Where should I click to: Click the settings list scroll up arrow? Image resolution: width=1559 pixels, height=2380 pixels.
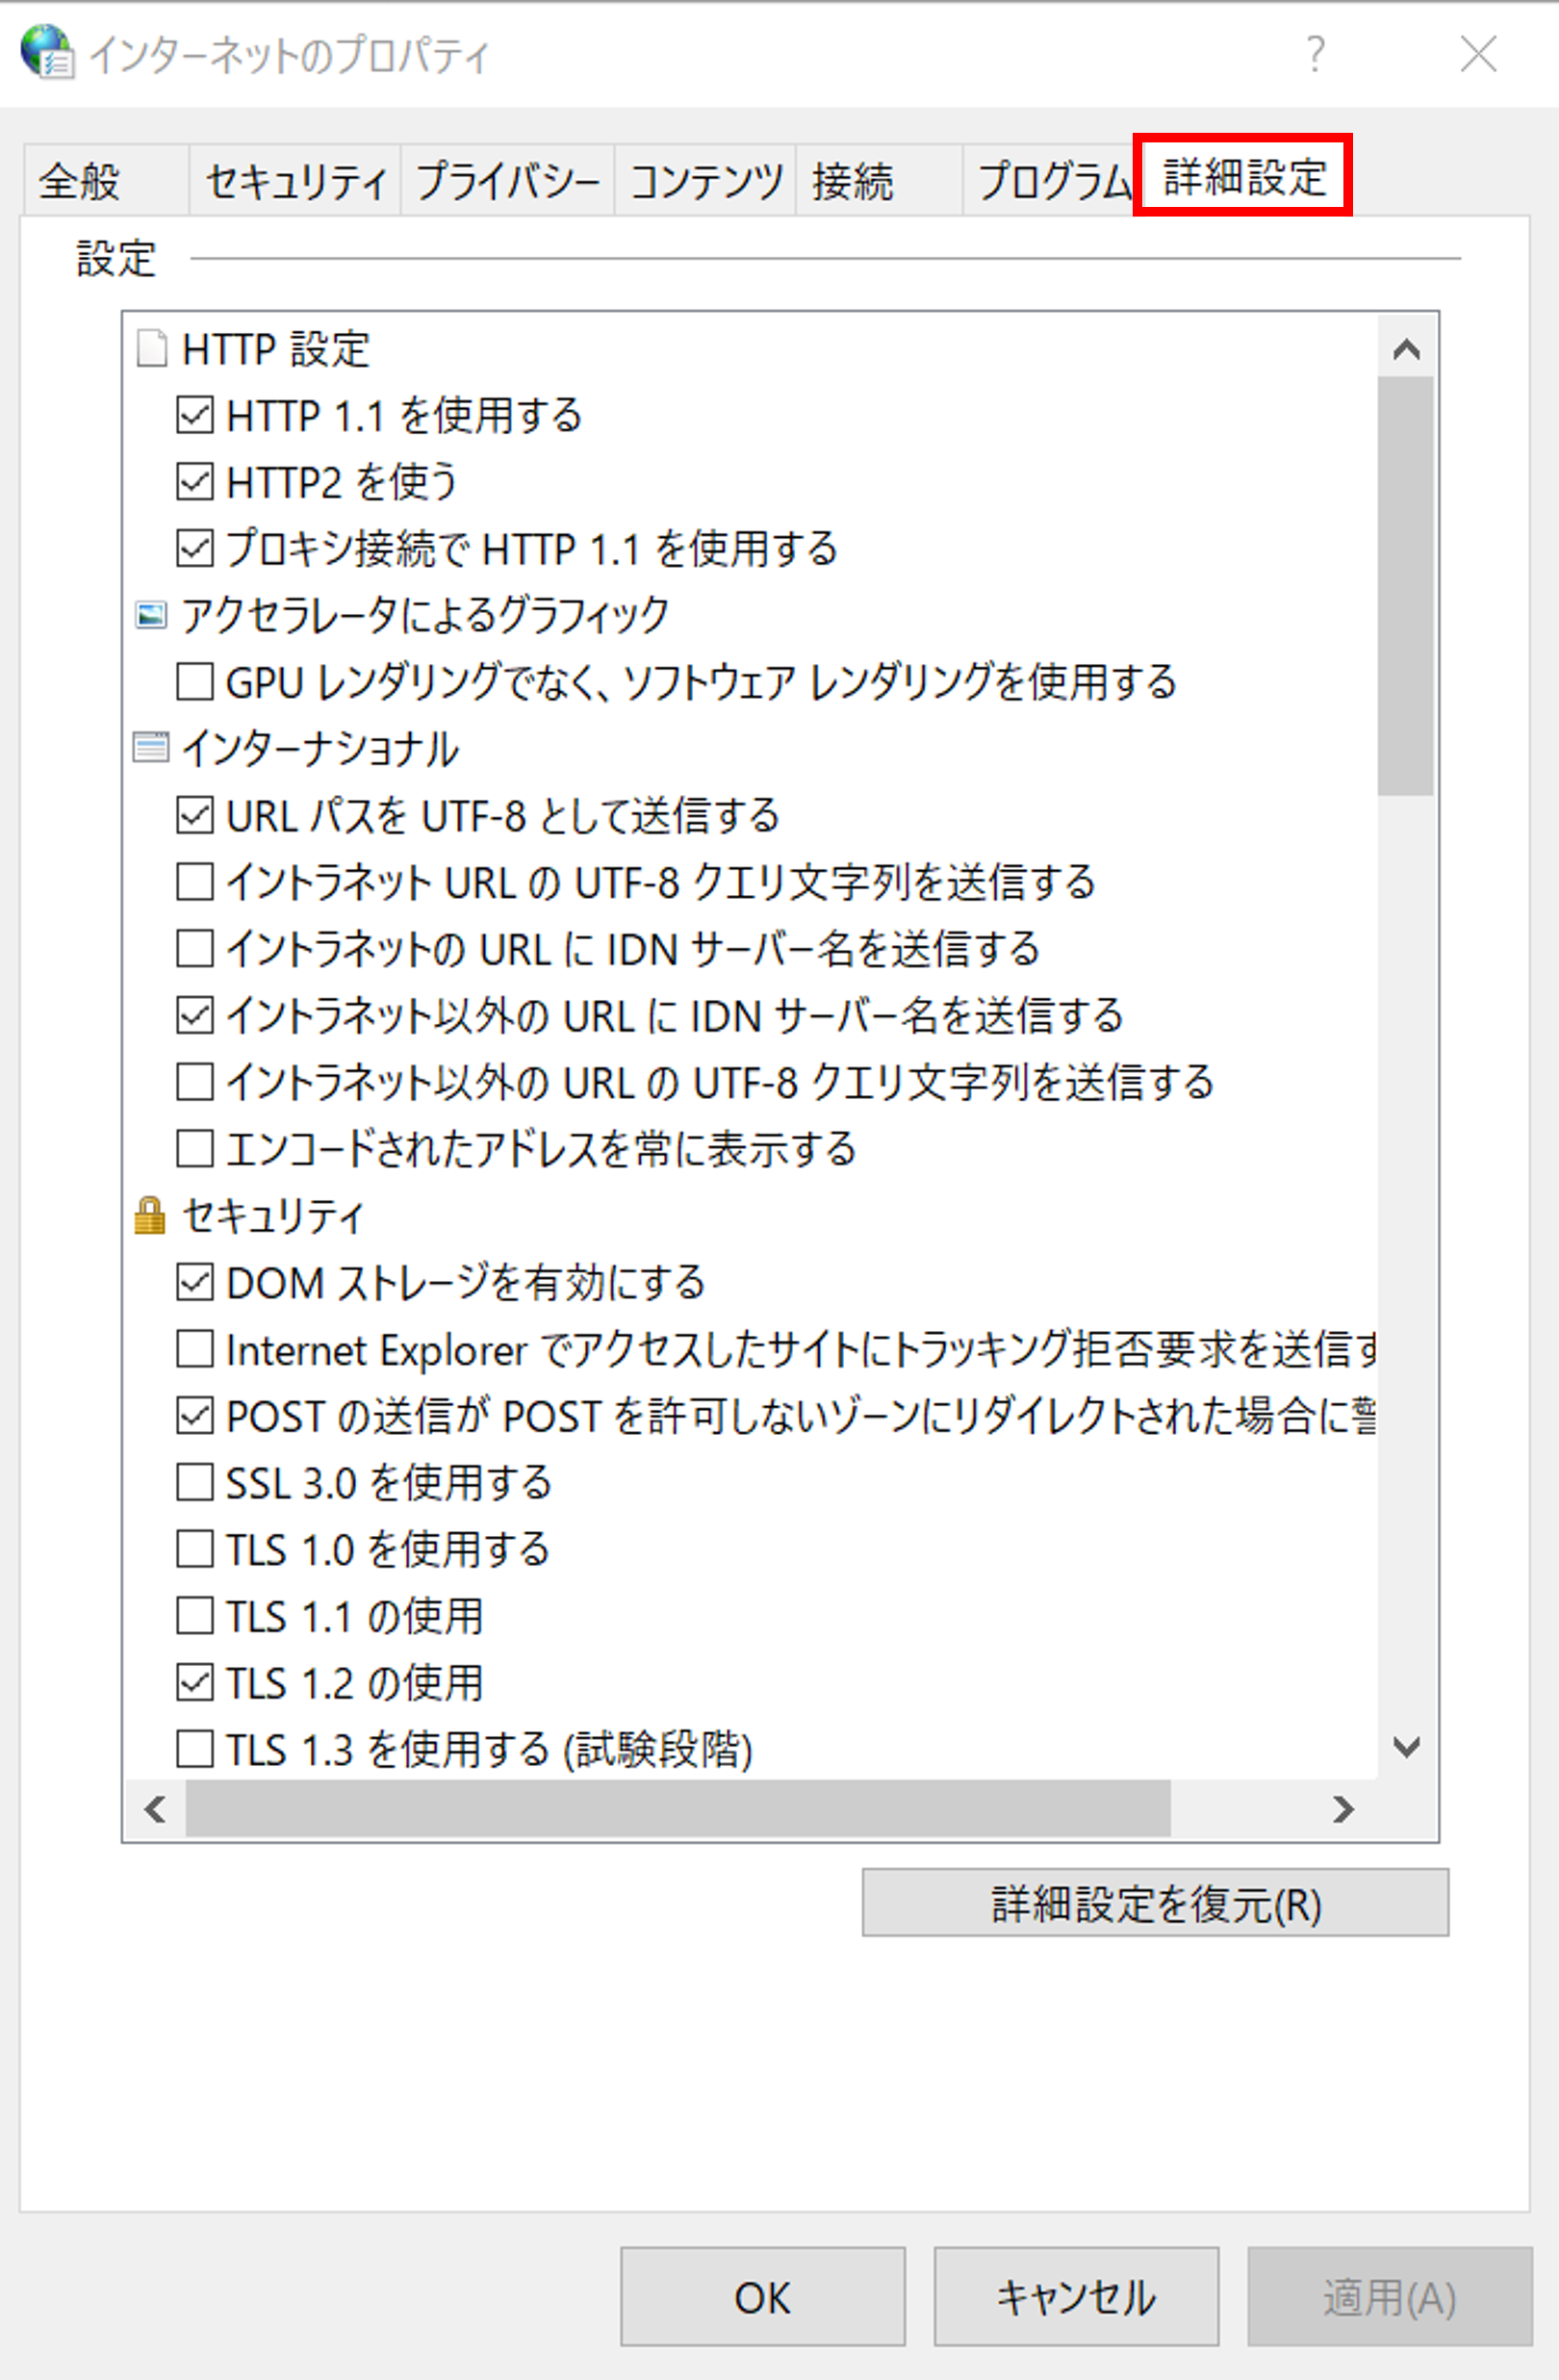pyautogui.click(x=1406, y=348)
